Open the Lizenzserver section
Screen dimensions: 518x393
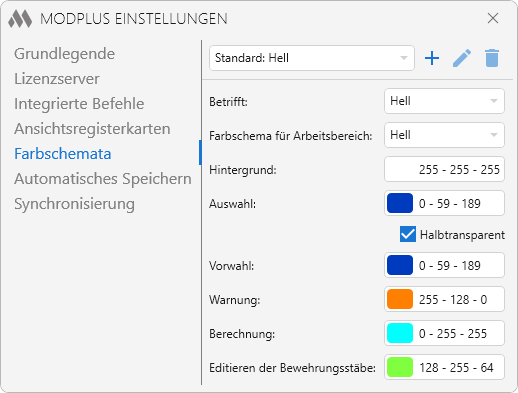pos(57,79)
